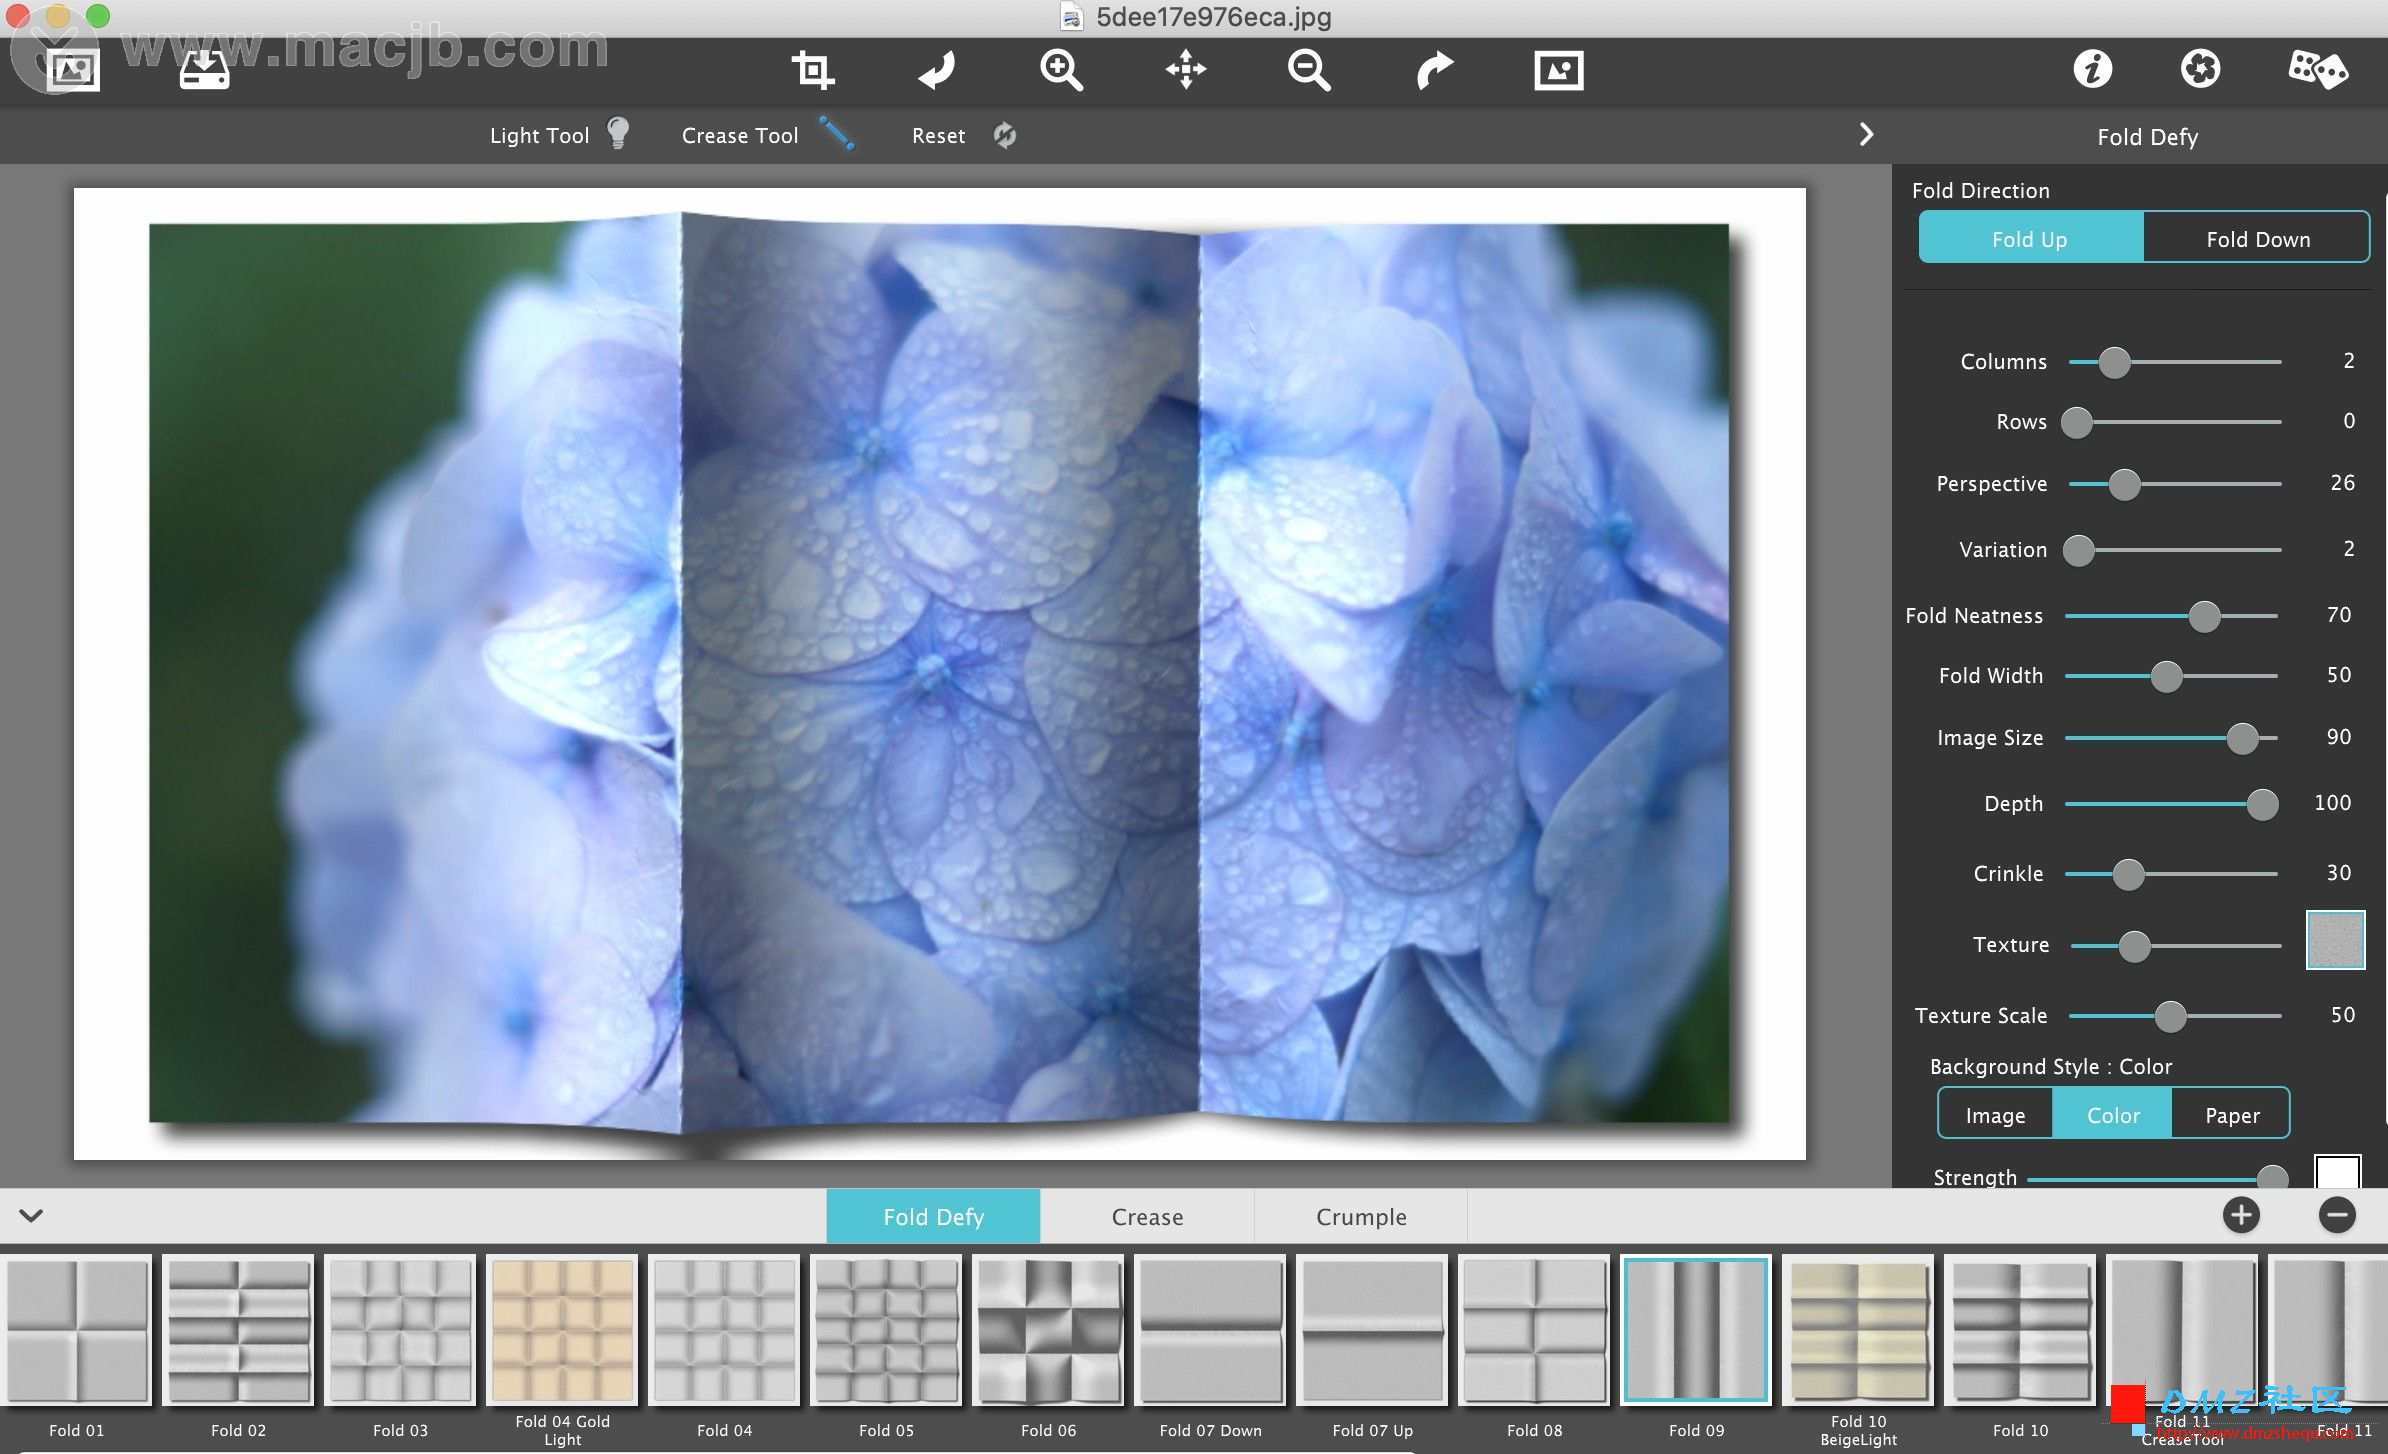
Task: Choose the Fold 02 preset thumbnail
Action: 238,1330
